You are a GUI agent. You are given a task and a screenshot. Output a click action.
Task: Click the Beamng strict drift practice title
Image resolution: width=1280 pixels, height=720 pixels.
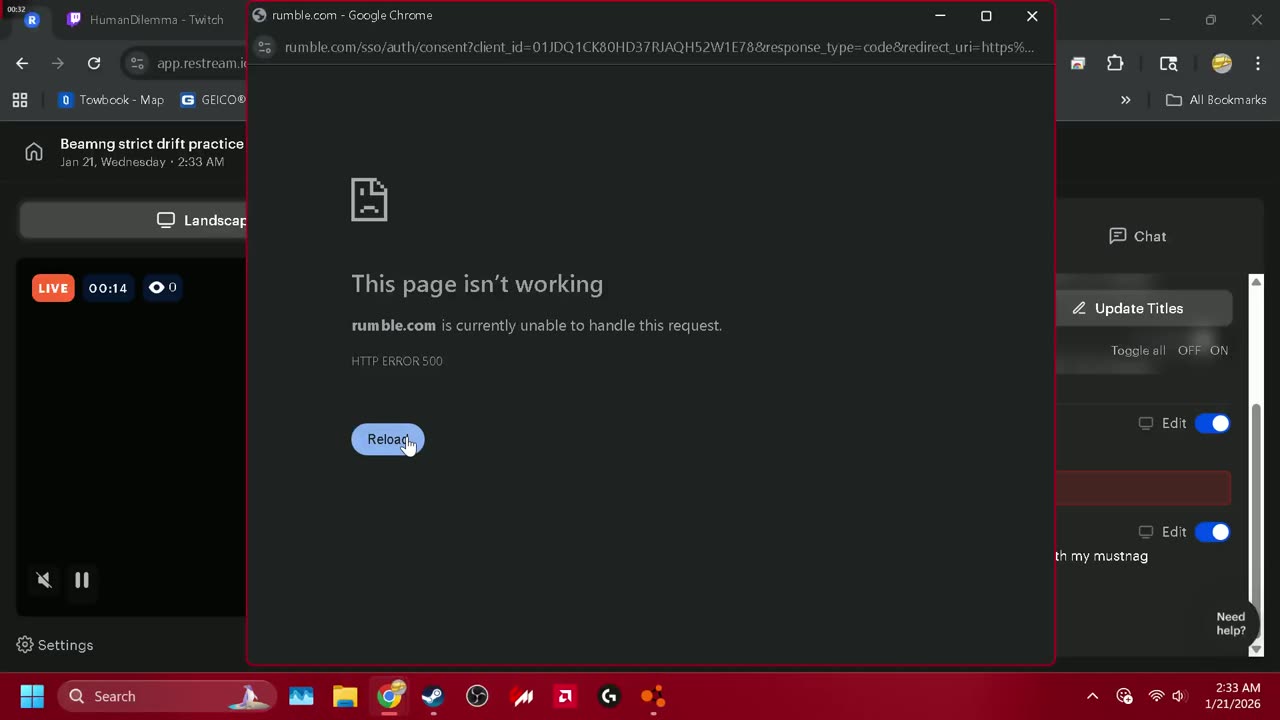(x=152, y=144)
